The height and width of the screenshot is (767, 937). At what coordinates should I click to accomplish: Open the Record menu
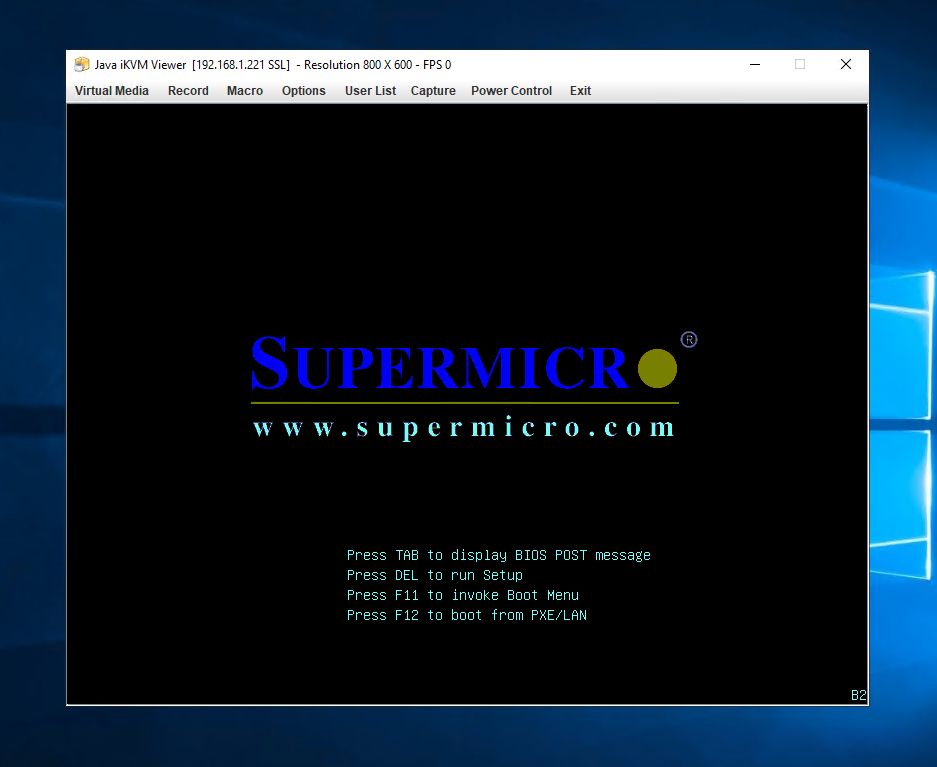[x=188, y=91]
